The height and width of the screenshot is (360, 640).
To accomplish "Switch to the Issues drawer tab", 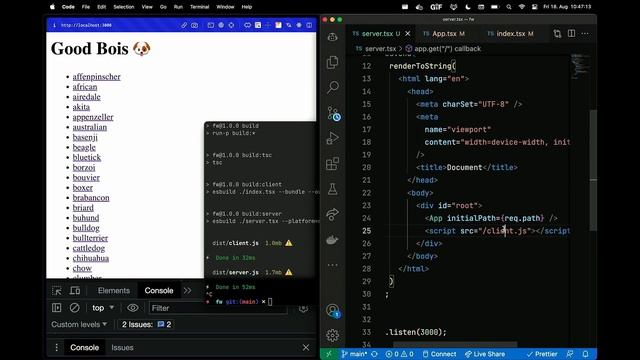I will [x=122, y=347].
